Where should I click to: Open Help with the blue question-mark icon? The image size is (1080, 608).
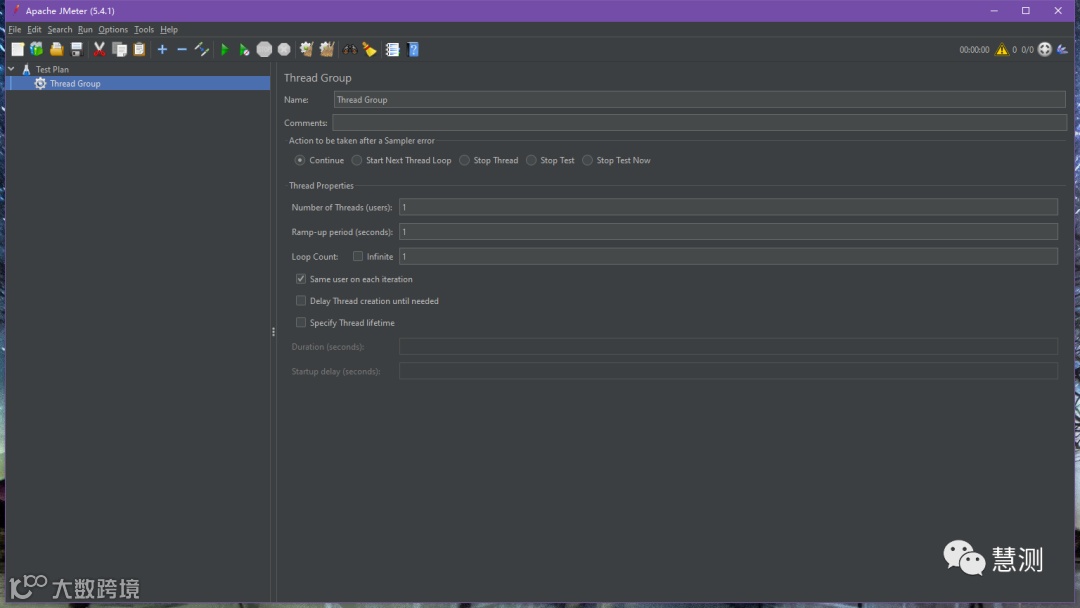click(x=413, y=49)
